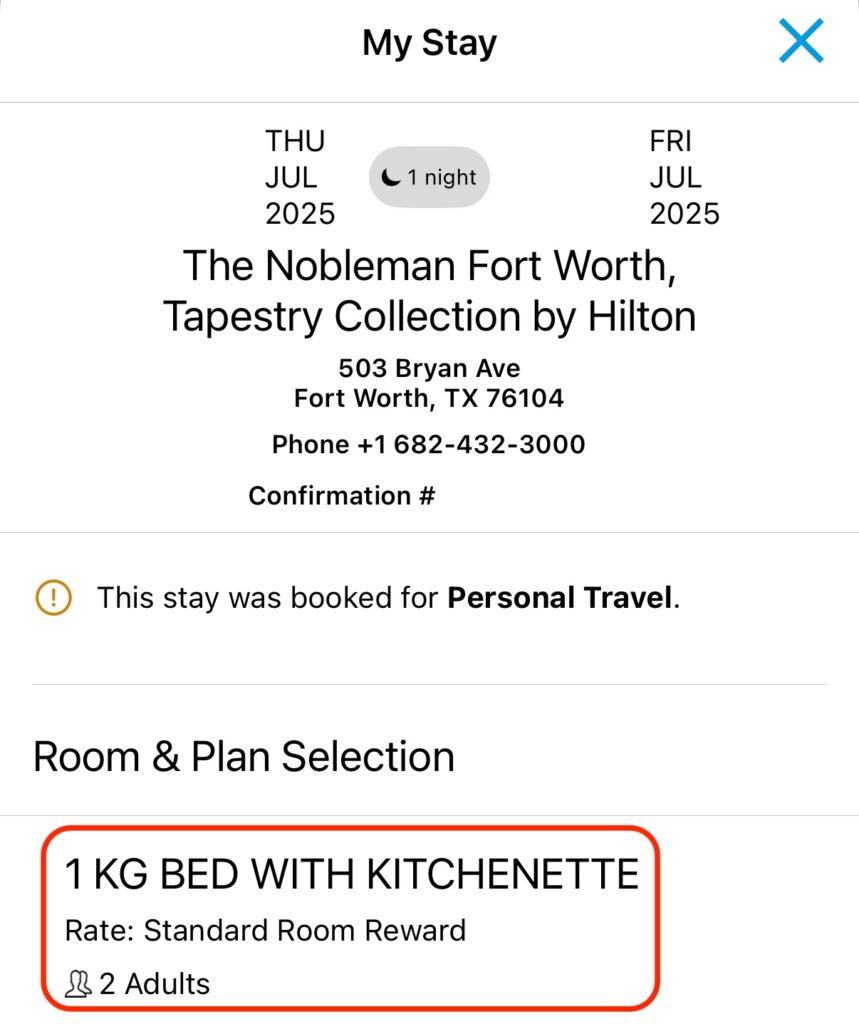Tap the THU JUL 2025 check-in date

(300, 177)
